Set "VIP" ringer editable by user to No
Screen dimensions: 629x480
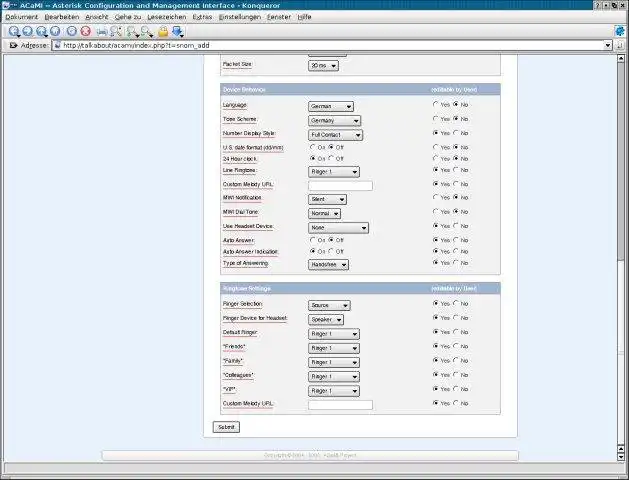click(x=456, y=389)
